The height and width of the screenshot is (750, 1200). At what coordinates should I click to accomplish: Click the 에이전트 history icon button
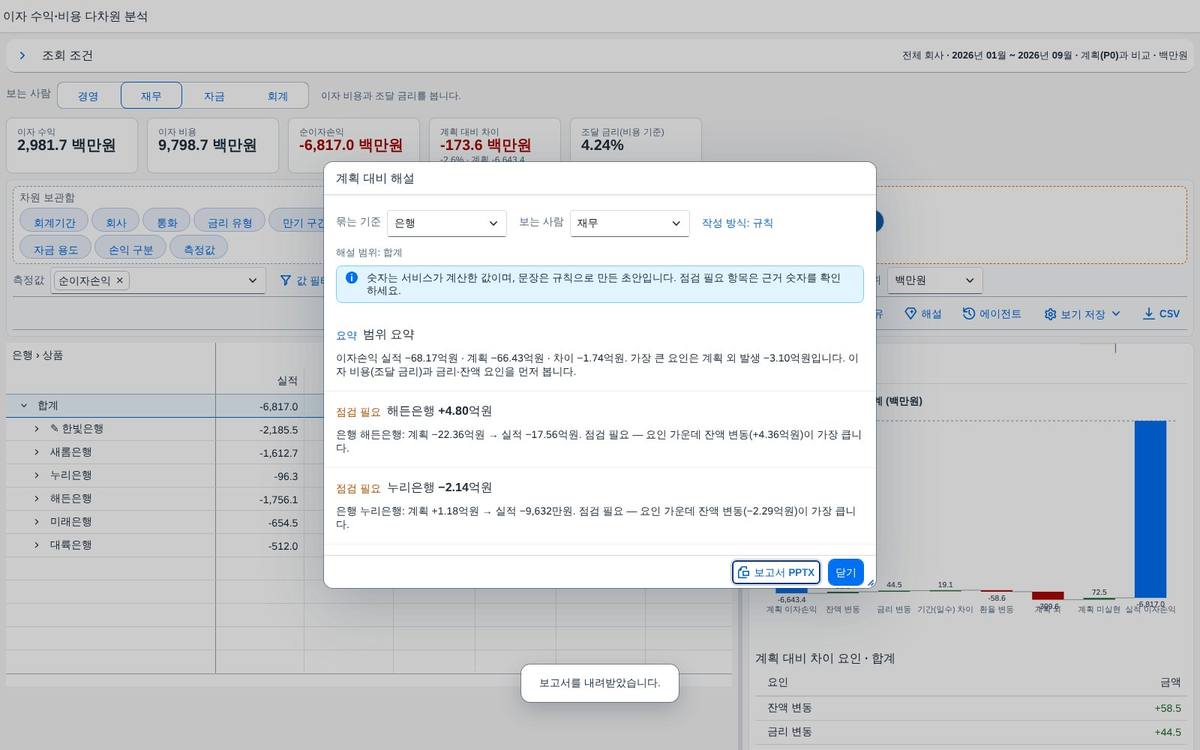992,314
